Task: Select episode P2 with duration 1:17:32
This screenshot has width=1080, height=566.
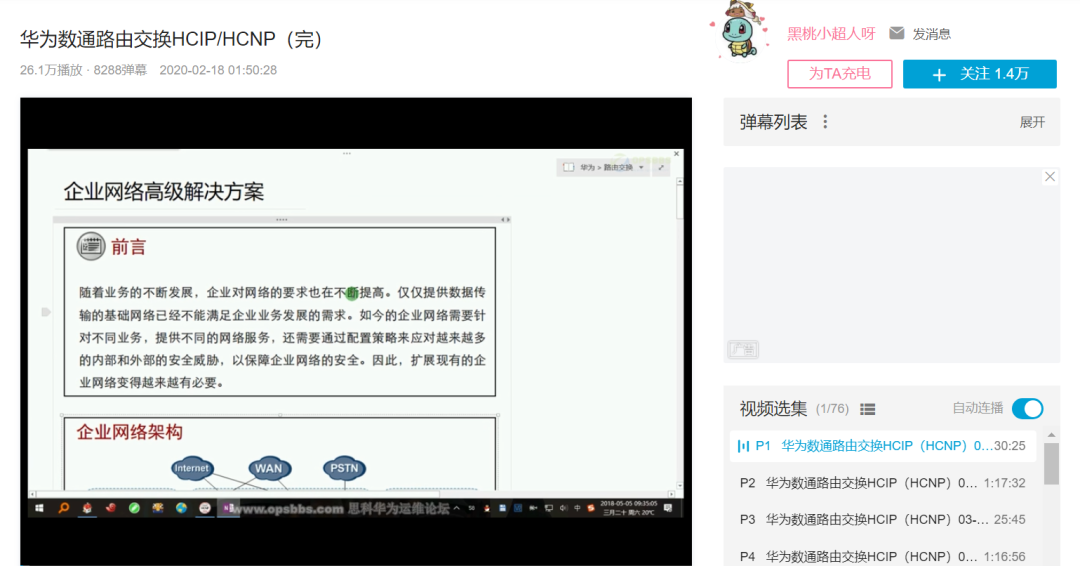Action: 882,483
